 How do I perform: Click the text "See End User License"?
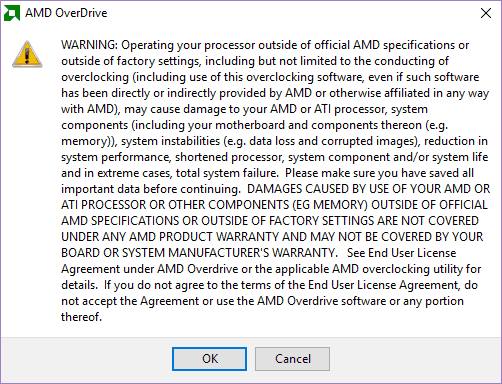pyautogui.click(x=401, y=253)
